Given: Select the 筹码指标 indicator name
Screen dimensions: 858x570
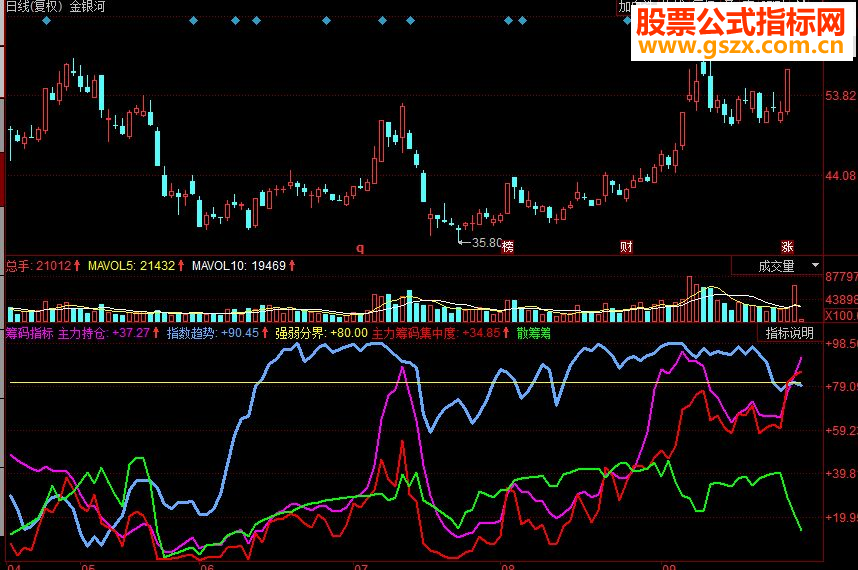Looking at the screenshot, I should tap(30, 333).
